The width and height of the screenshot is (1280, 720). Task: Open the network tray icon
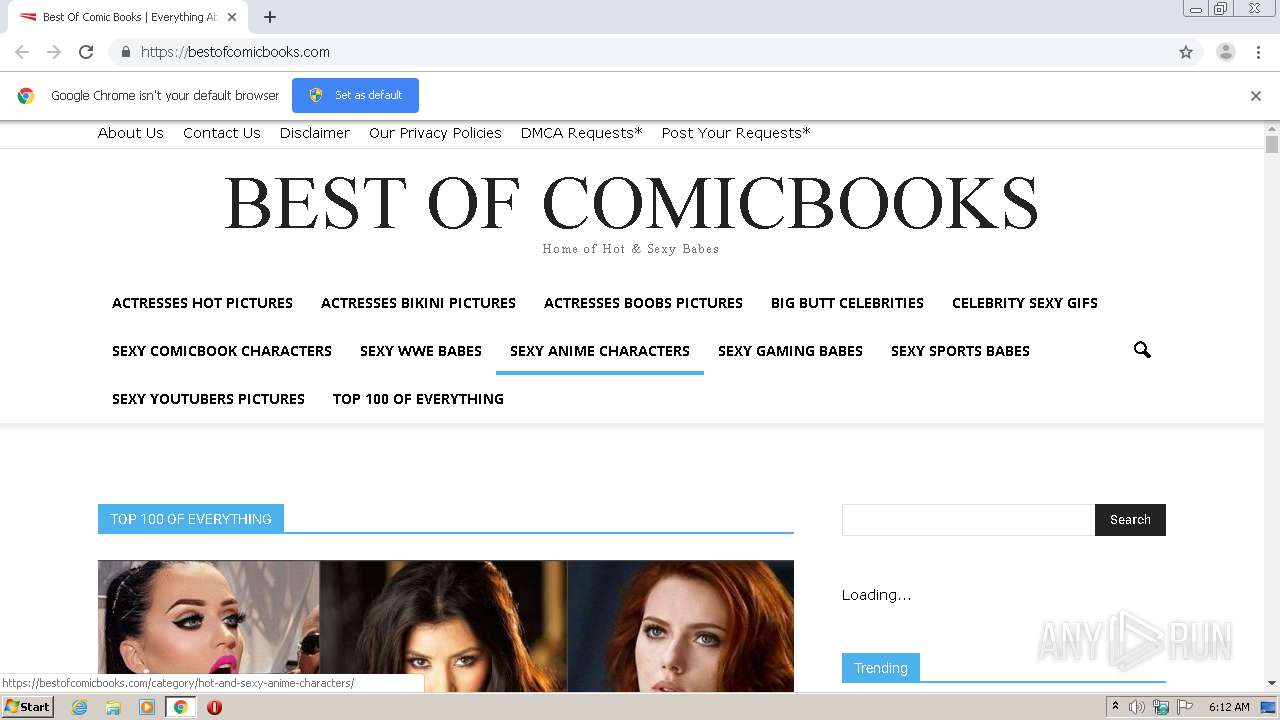(x=1161, y=707)
